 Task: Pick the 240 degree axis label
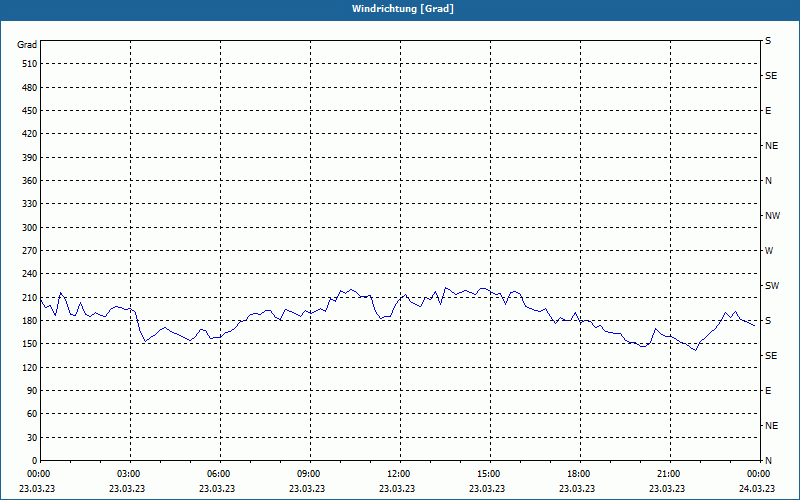tap(30, 273)
